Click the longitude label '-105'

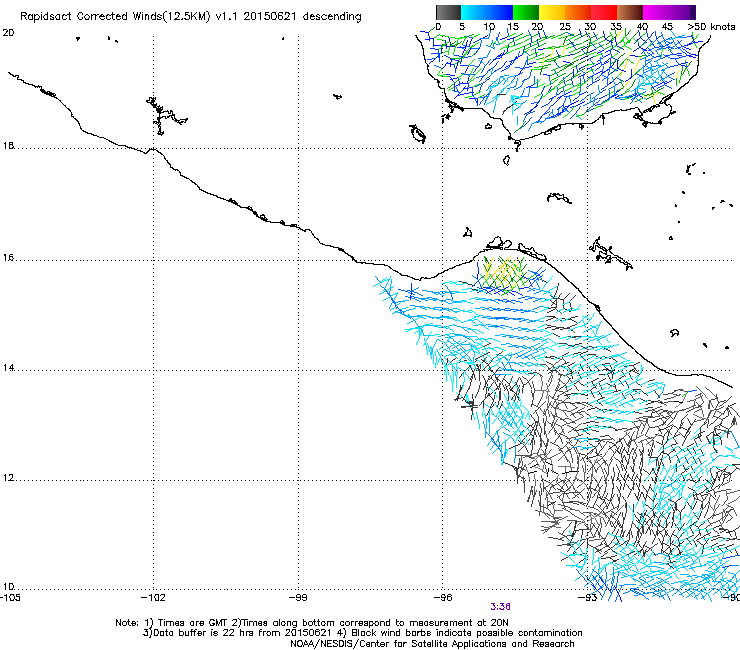coord(10,598)
